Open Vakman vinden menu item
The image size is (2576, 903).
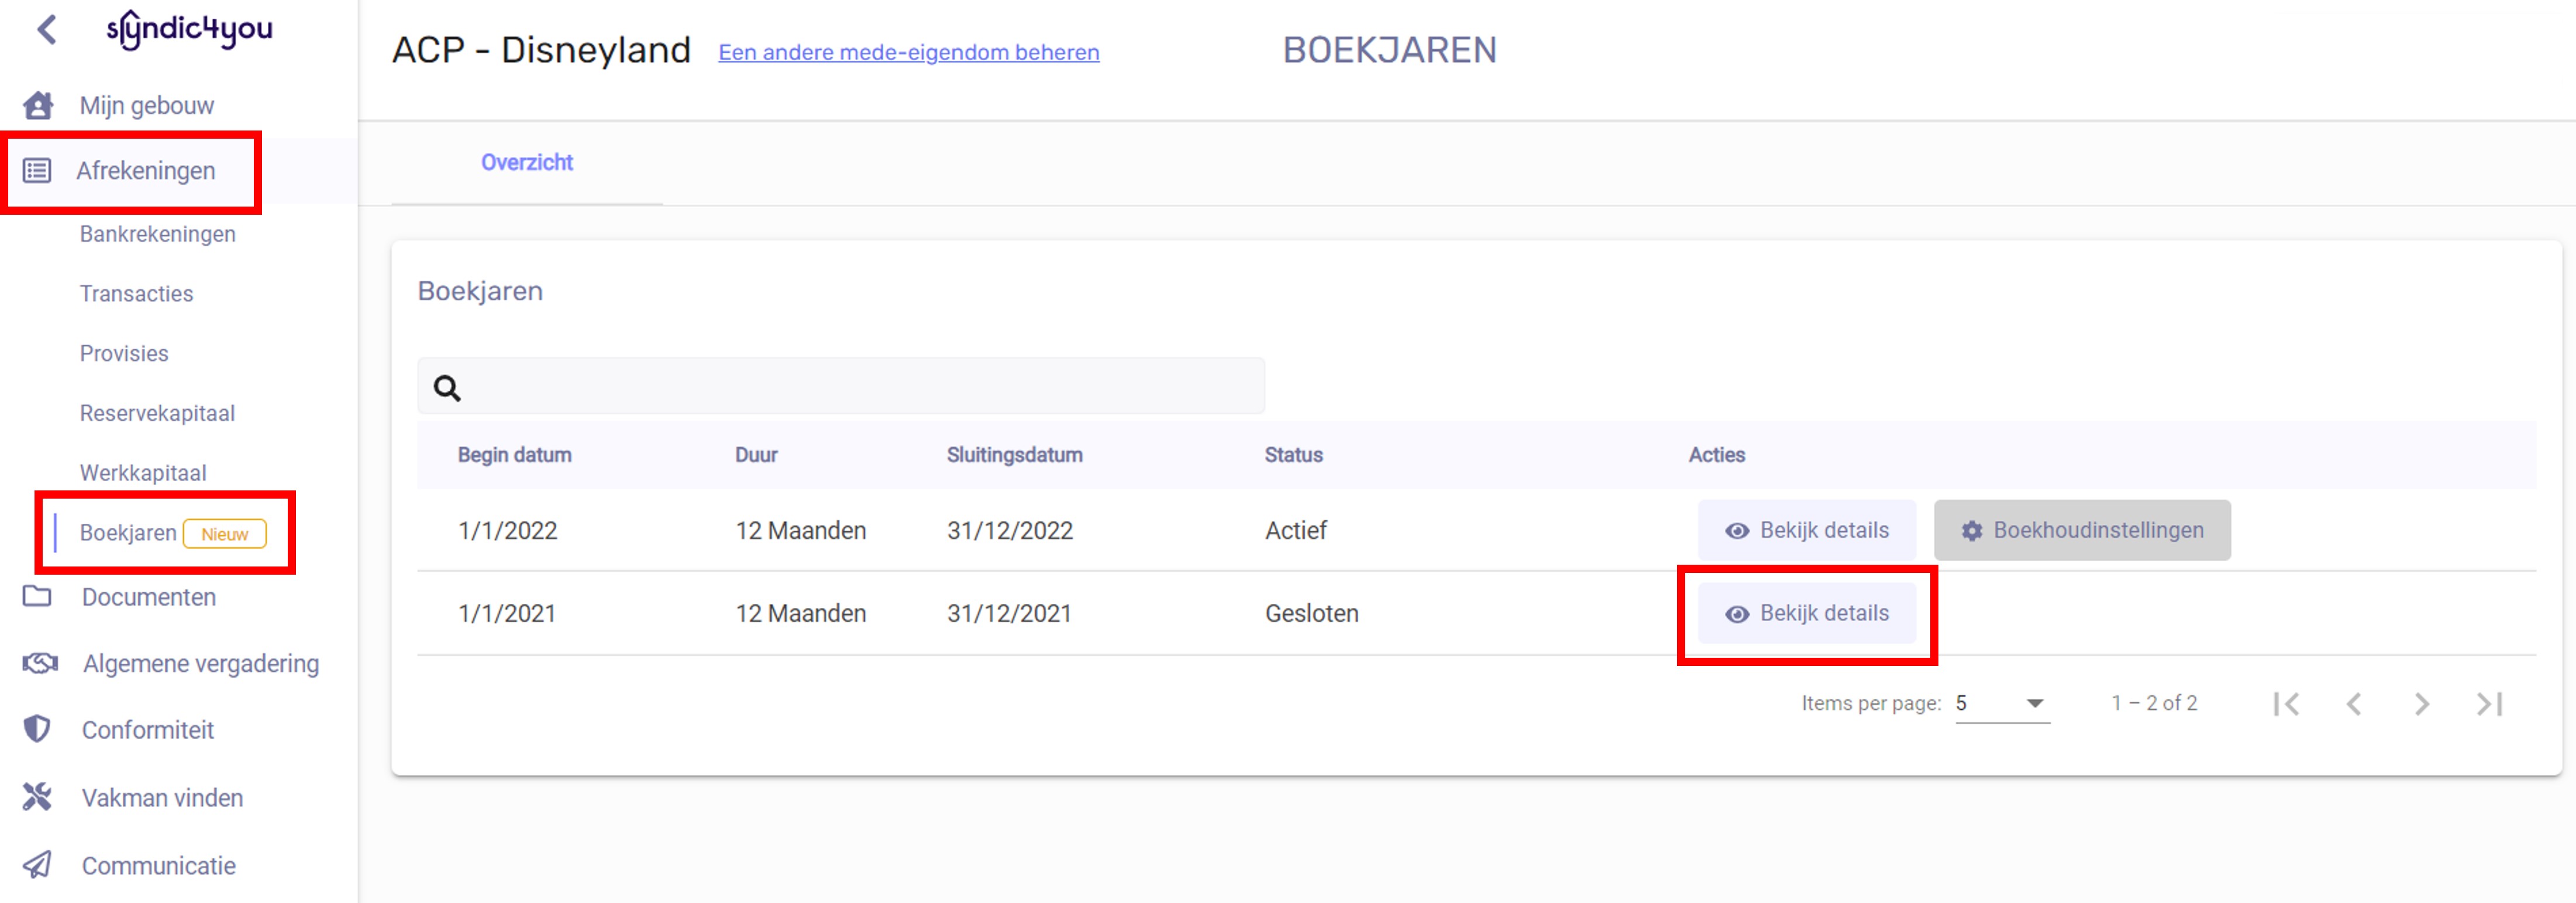click(162, 797)
